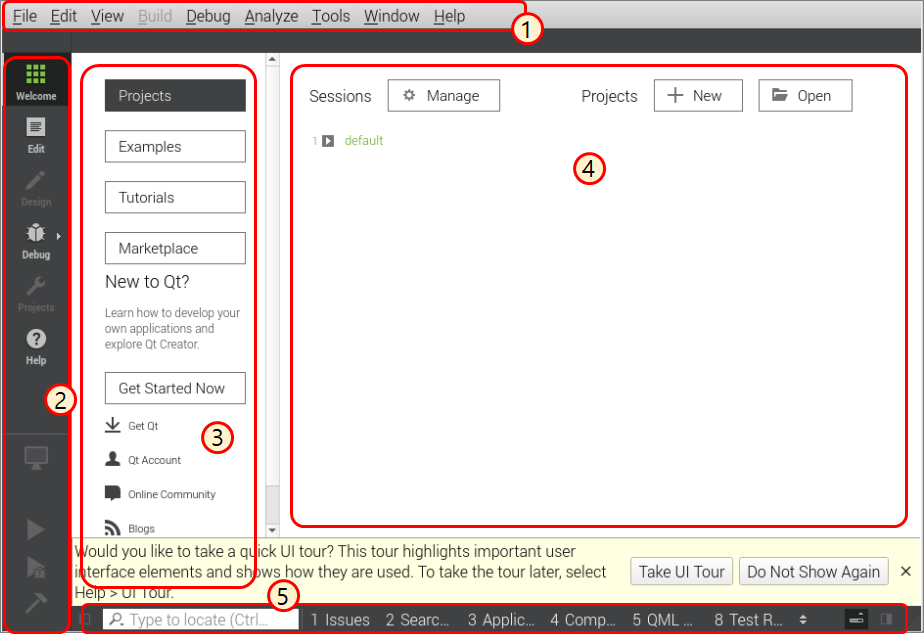Click the Open project button
Viewport: 924px width, 634px height.
[x=805, y=95]
